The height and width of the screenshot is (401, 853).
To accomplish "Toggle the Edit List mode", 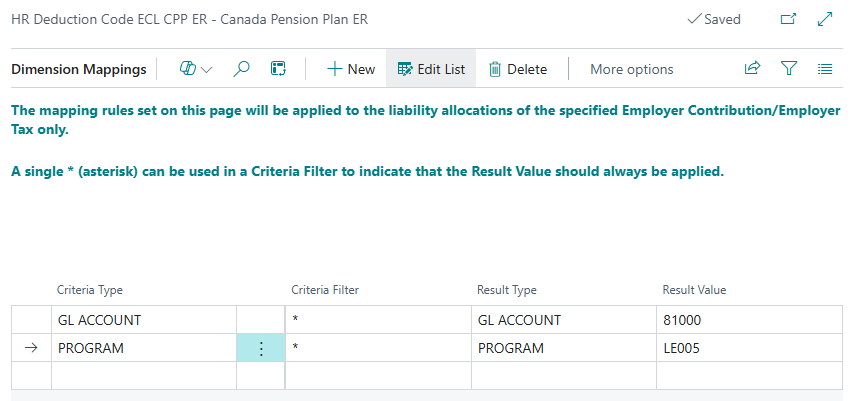I will pos(431,69).
